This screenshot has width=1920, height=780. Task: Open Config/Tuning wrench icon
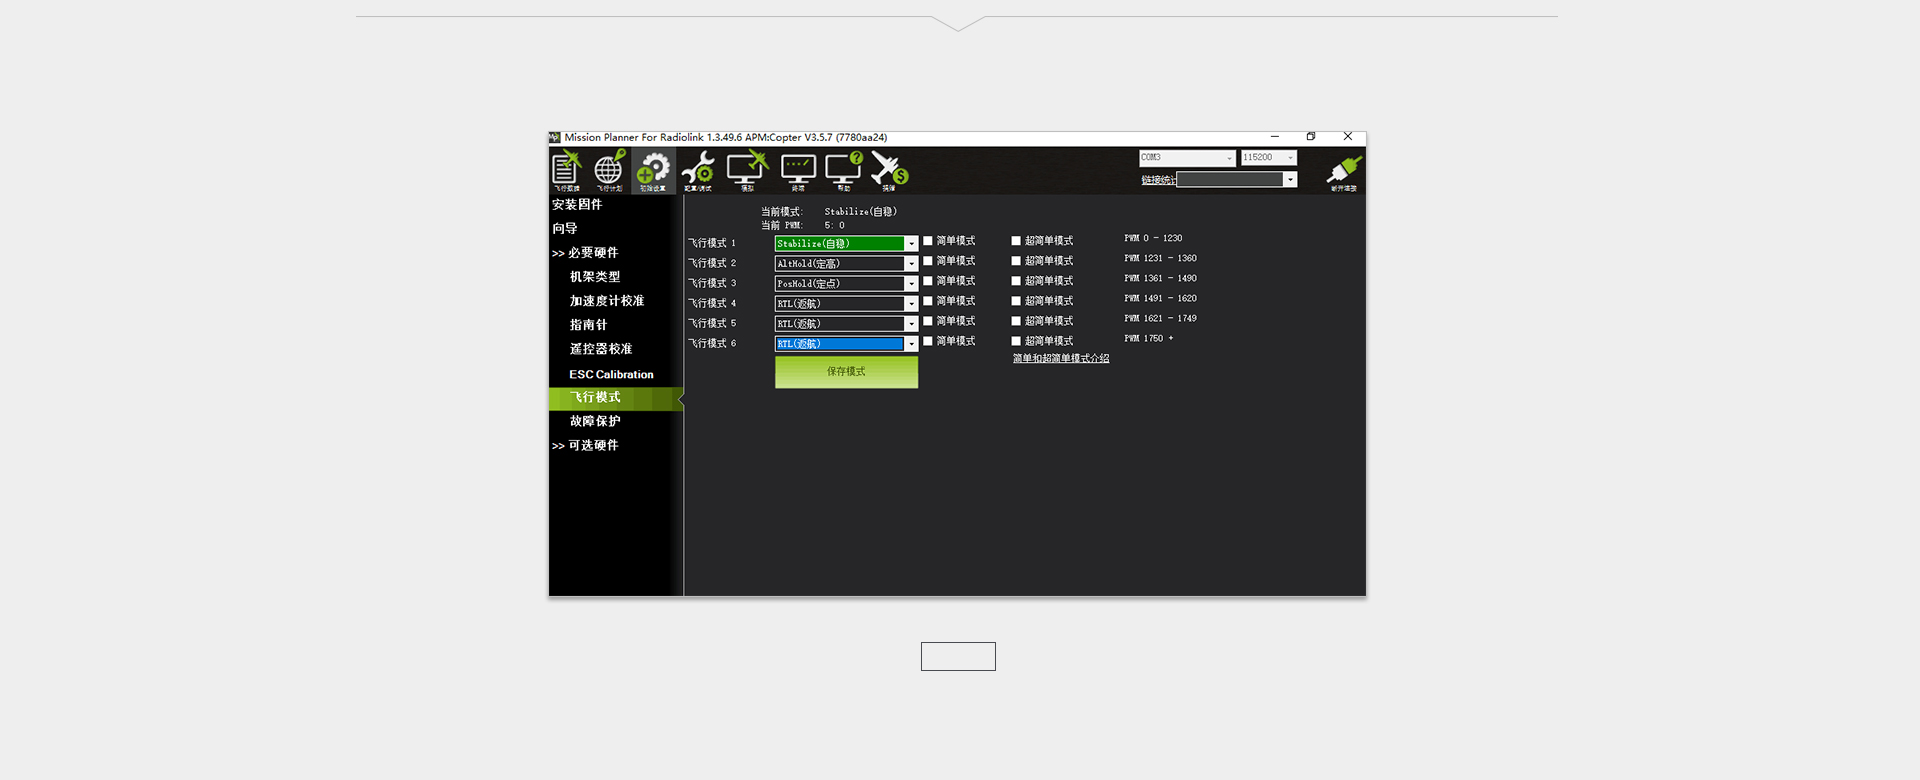(698, 171)
